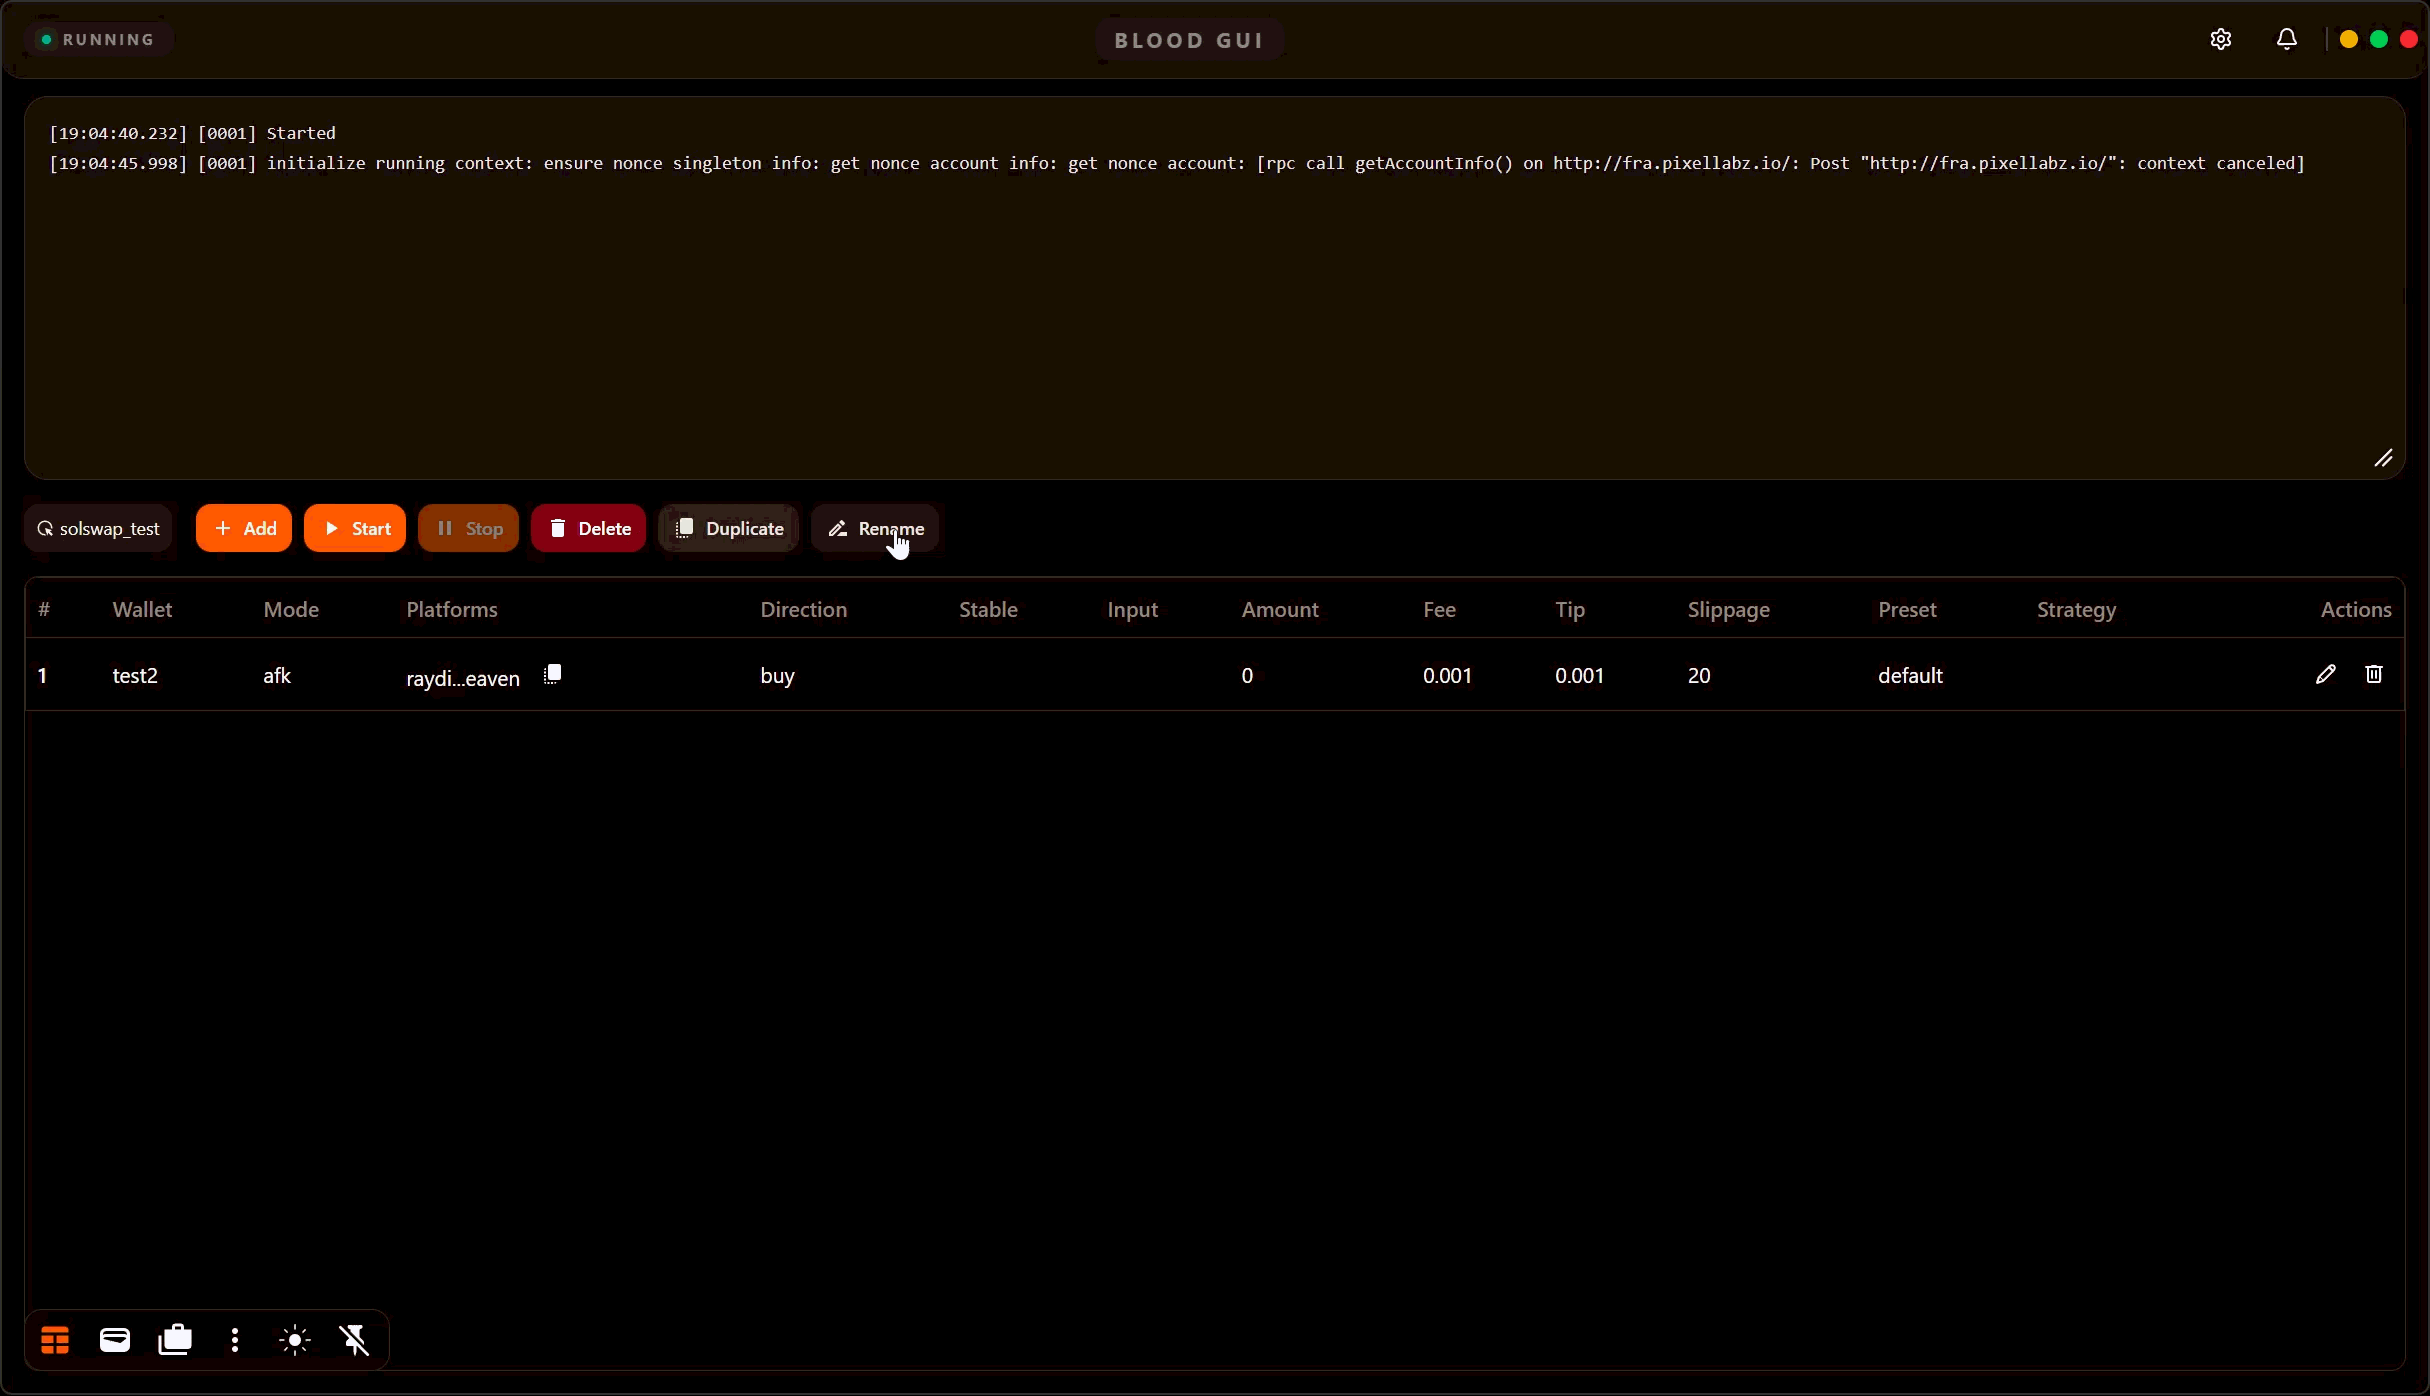Toggle light theme with the sun icon
The image size is (2430, 1396).
point(295,1340)
